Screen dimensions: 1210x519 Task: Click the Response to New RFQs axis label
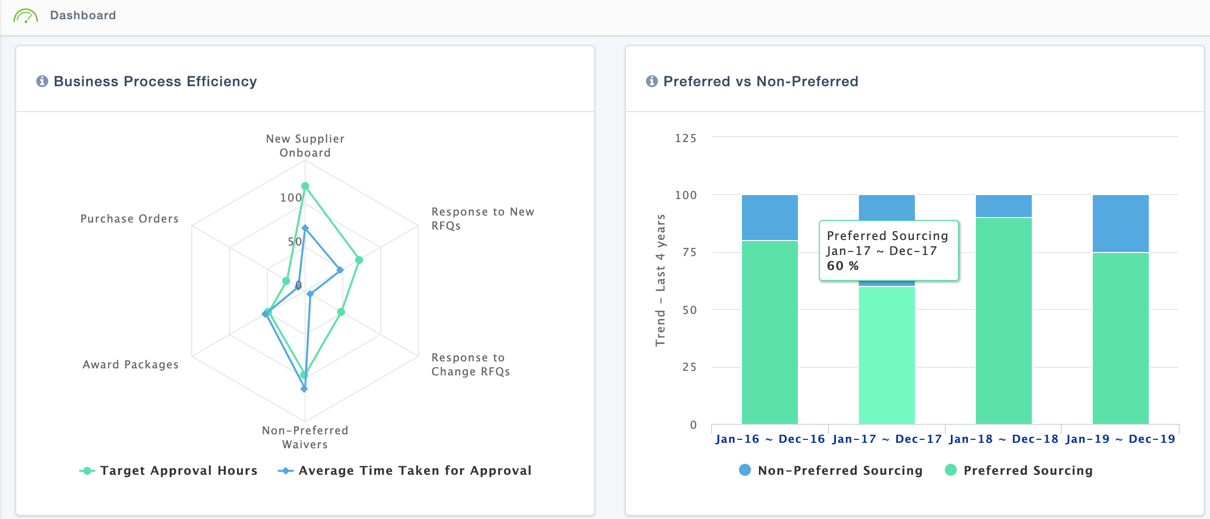point(482,218)
